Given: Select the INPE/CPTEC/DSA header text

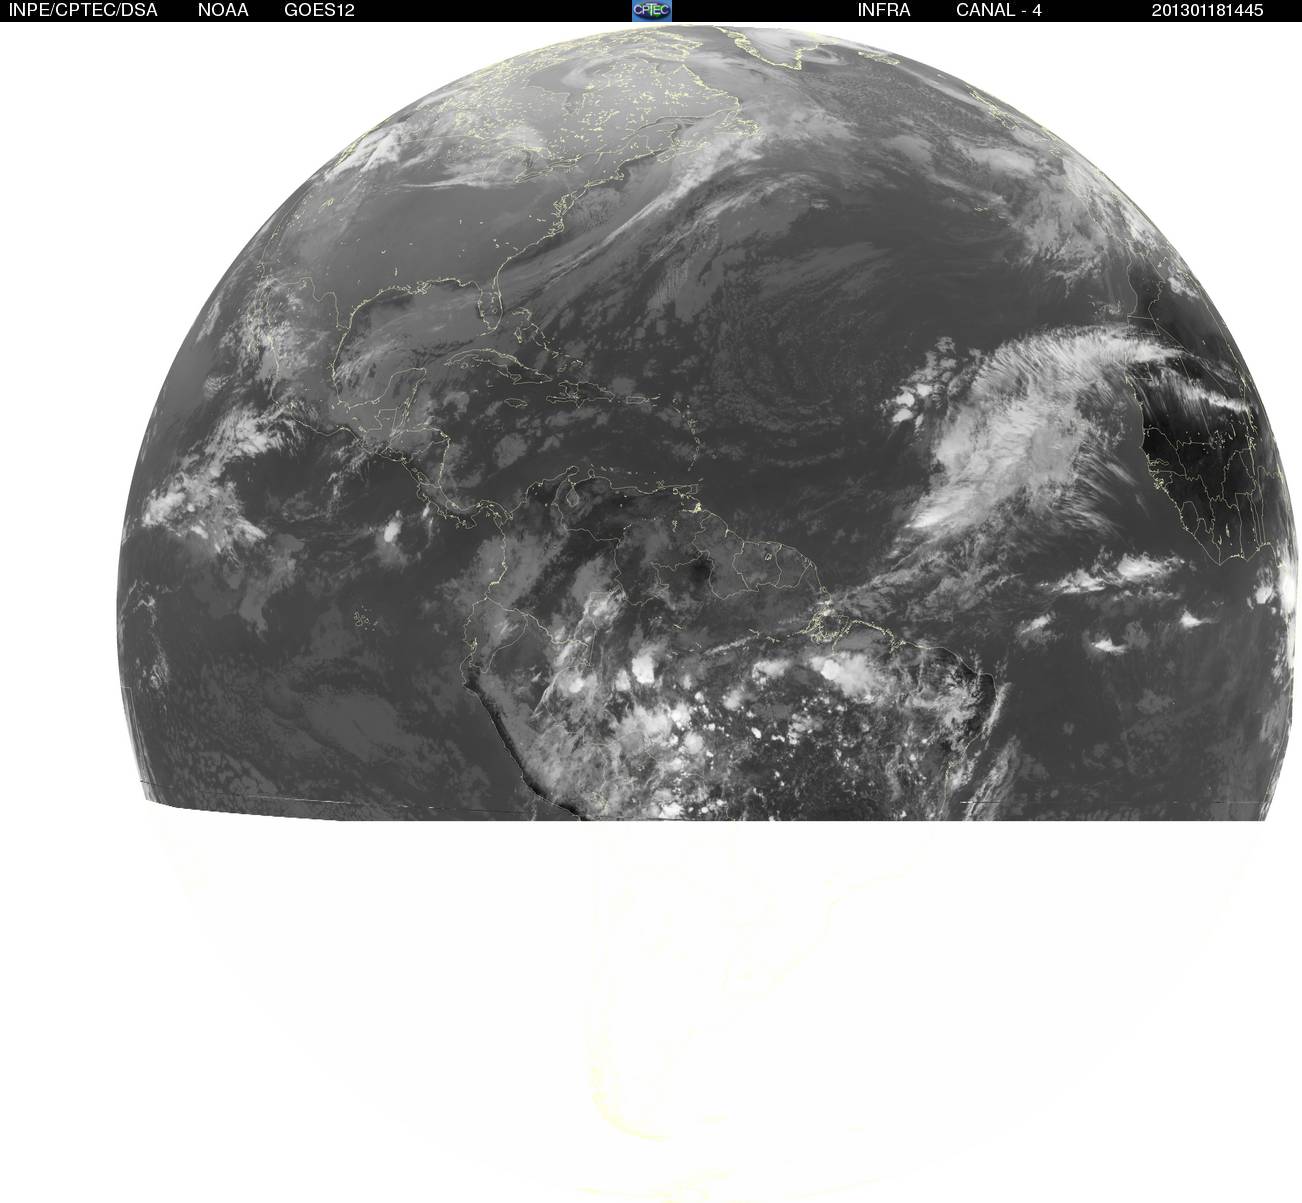Looking at the screenshot, I should (x=83, y=10).
